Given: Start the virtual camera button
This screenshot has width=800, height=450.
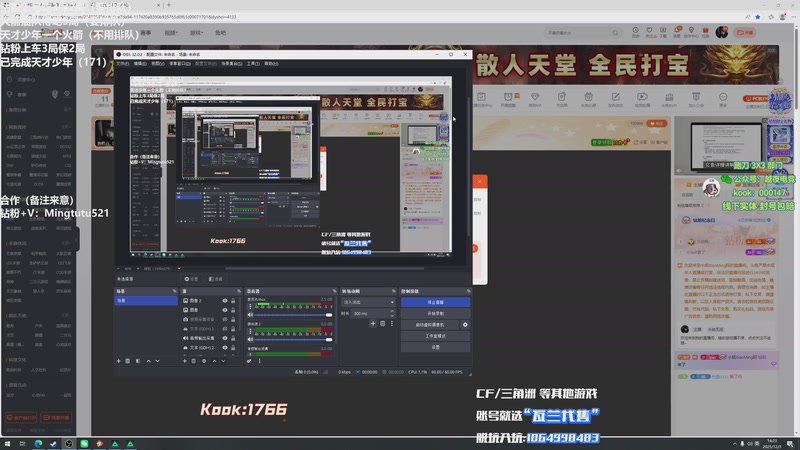Looking at the screenshot, I should pos(430,324).
